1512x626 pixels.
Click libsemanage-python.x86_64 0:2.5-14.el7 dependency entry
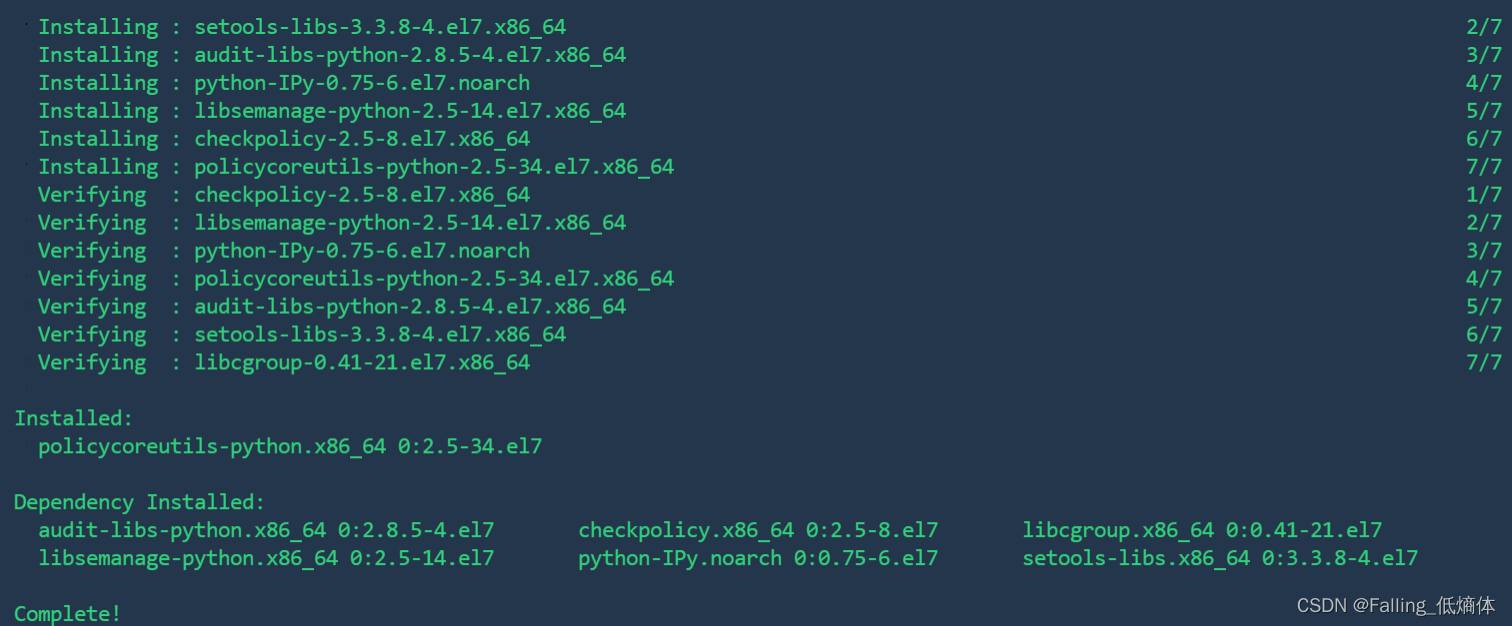click(x=266, y=558)
